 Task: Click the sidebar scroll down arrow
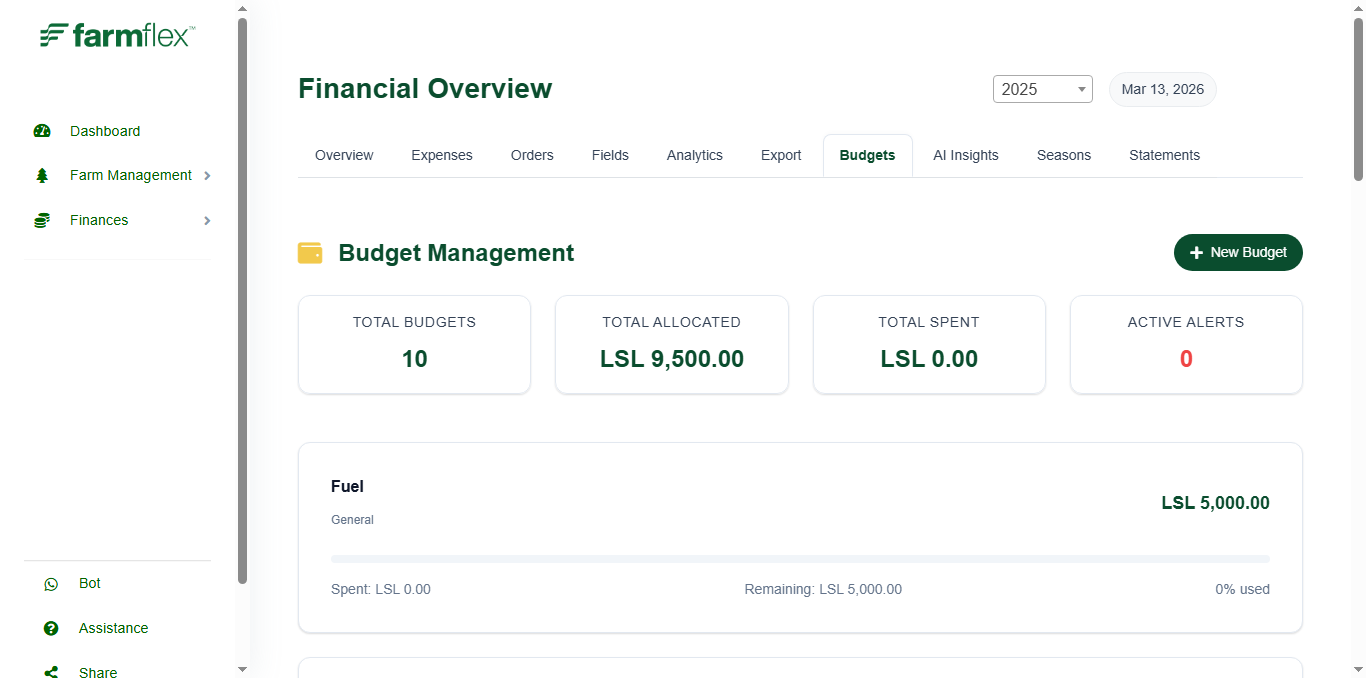coord(242,669)
